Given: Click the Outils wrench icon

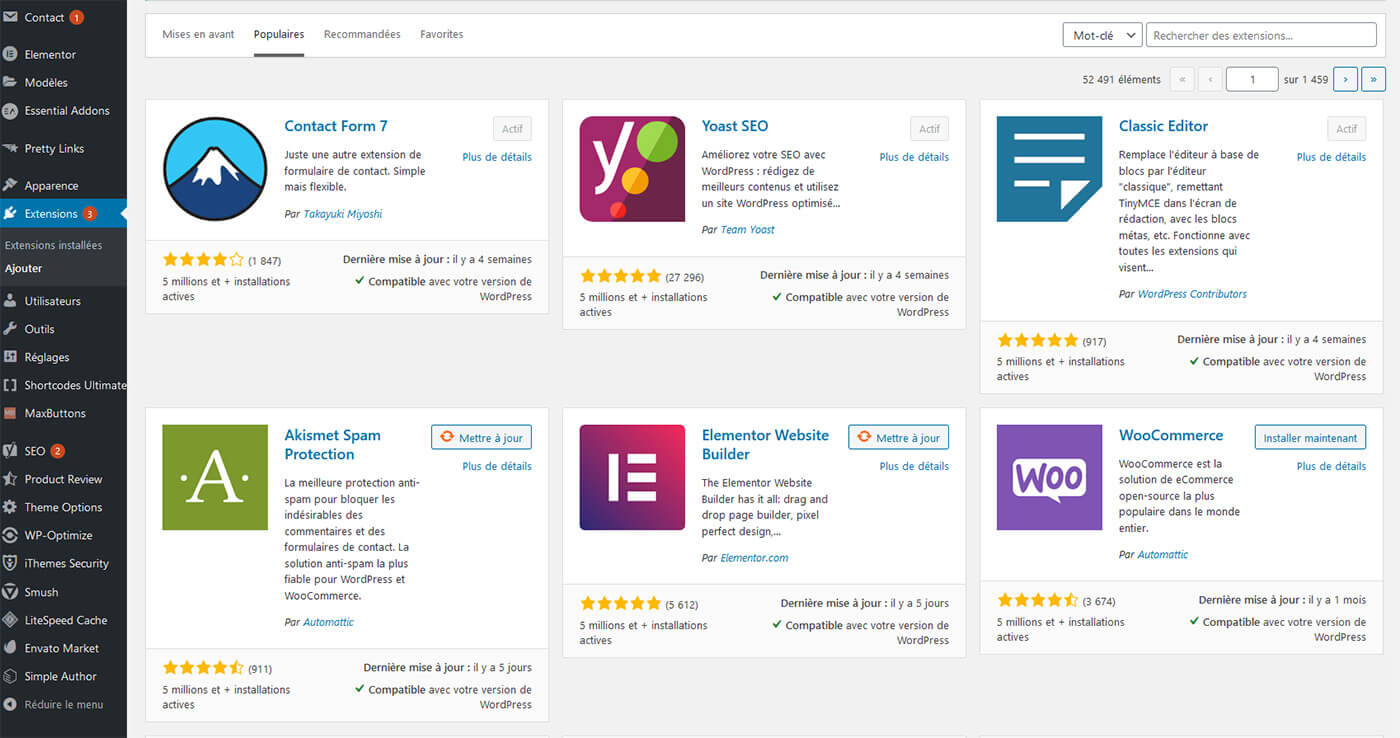Looking at the screenshot, I should (10, 328).
